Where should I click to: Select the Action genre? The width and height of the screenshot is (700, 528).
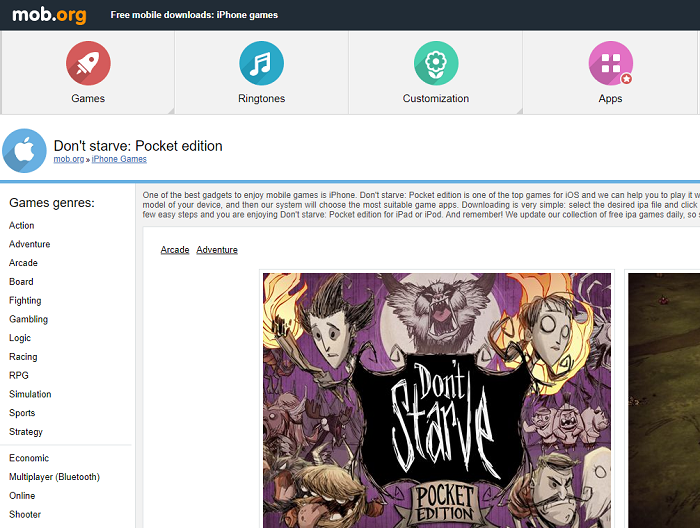(21, 225)
